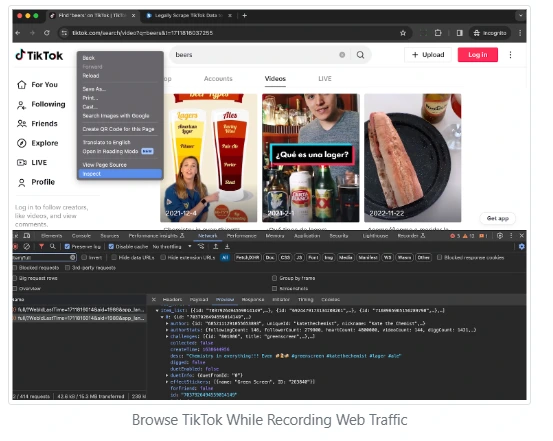
Task: Click the Export HAR download arrow icon
Action: pos(227,246)
